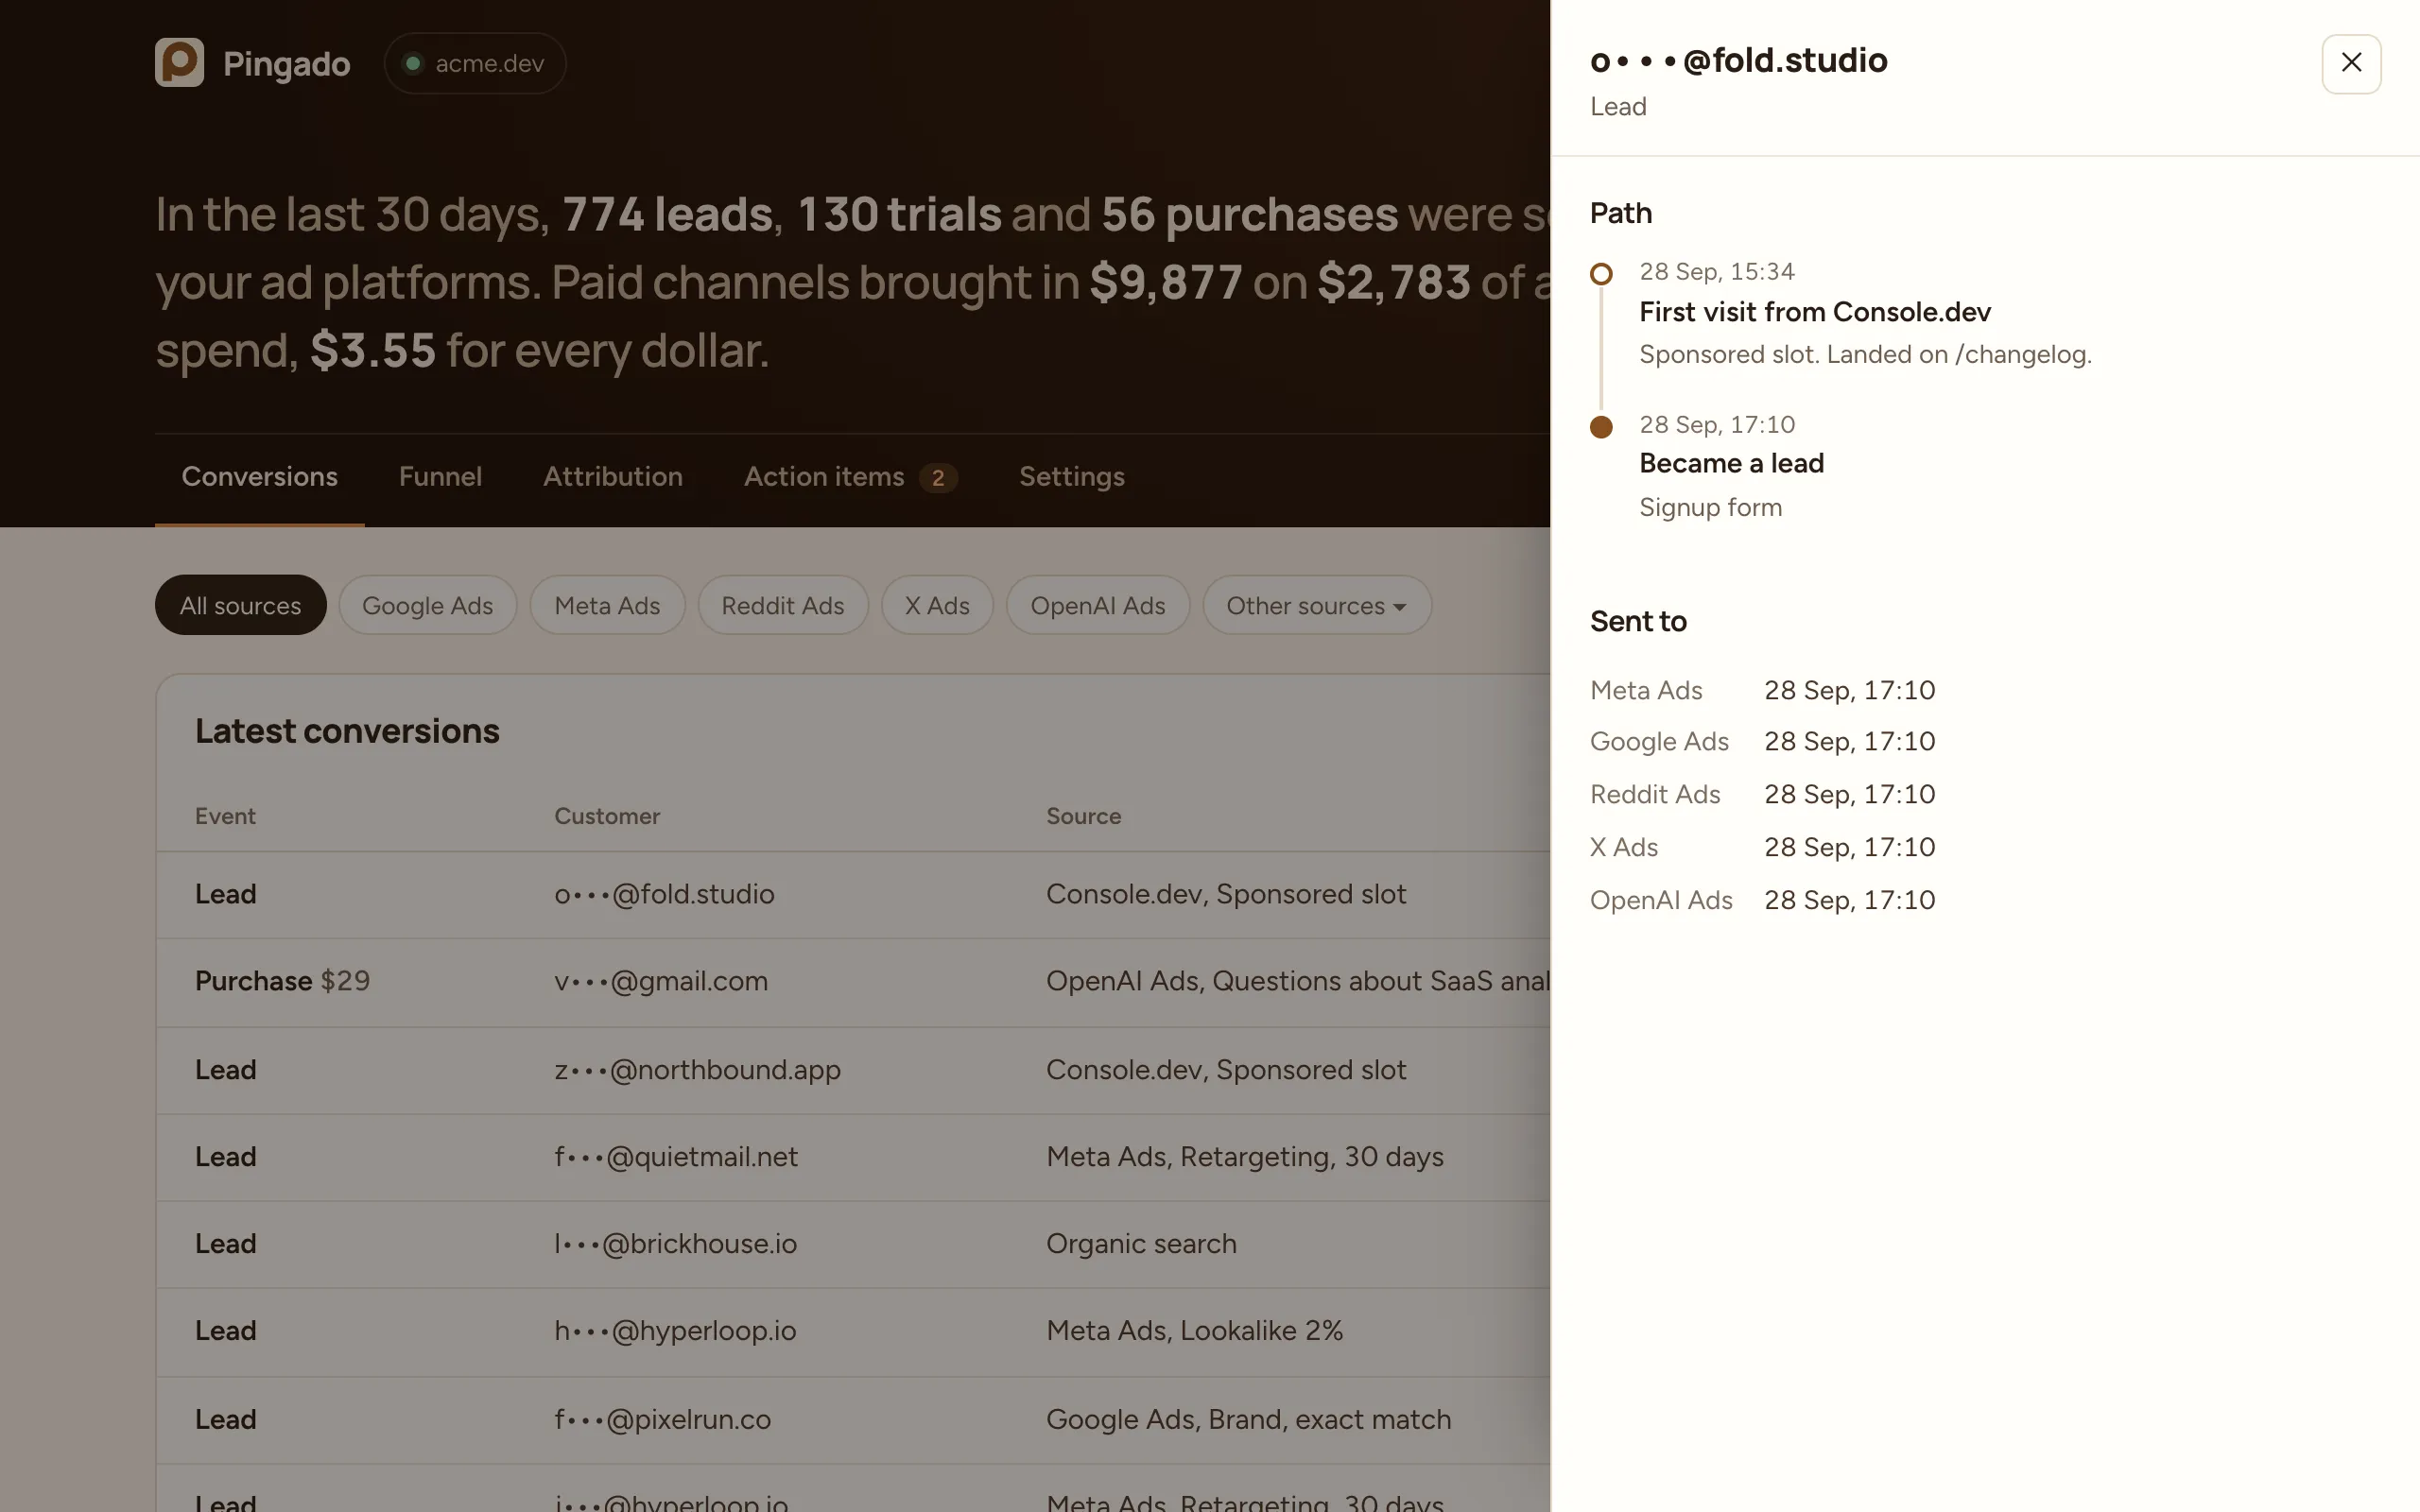Screen dimensions: 2420x1512
Task: Open the Action items tab
Action: pyautogui.click(x=850, y=476)
